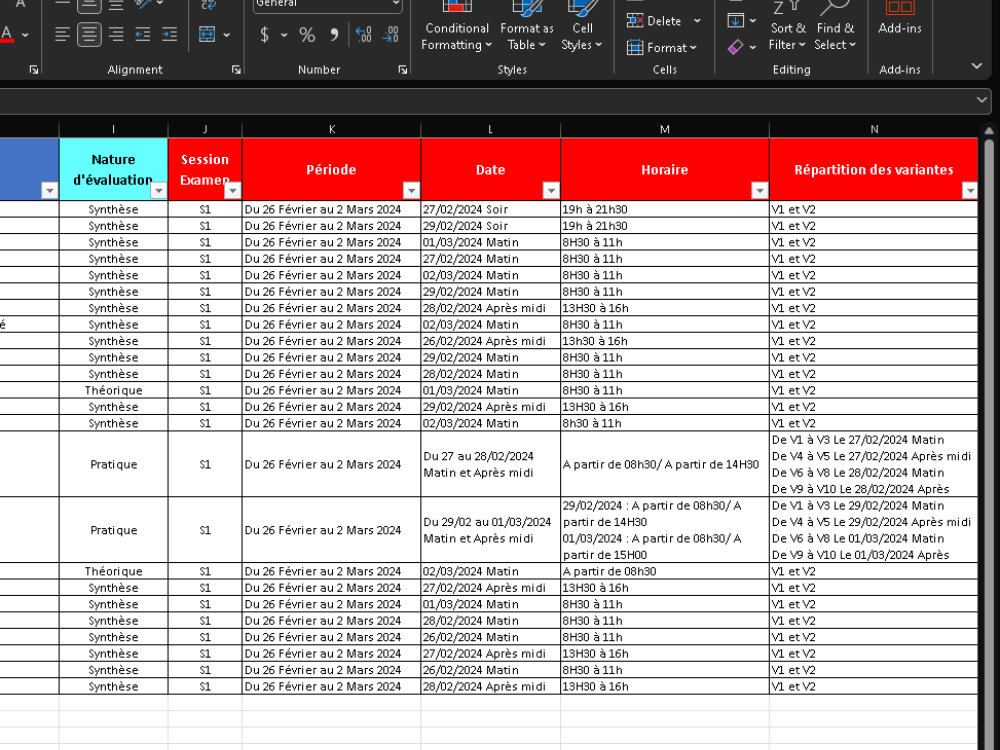Click the Increase Decimal icon
1000x750 pixels.
click(362, 33)
